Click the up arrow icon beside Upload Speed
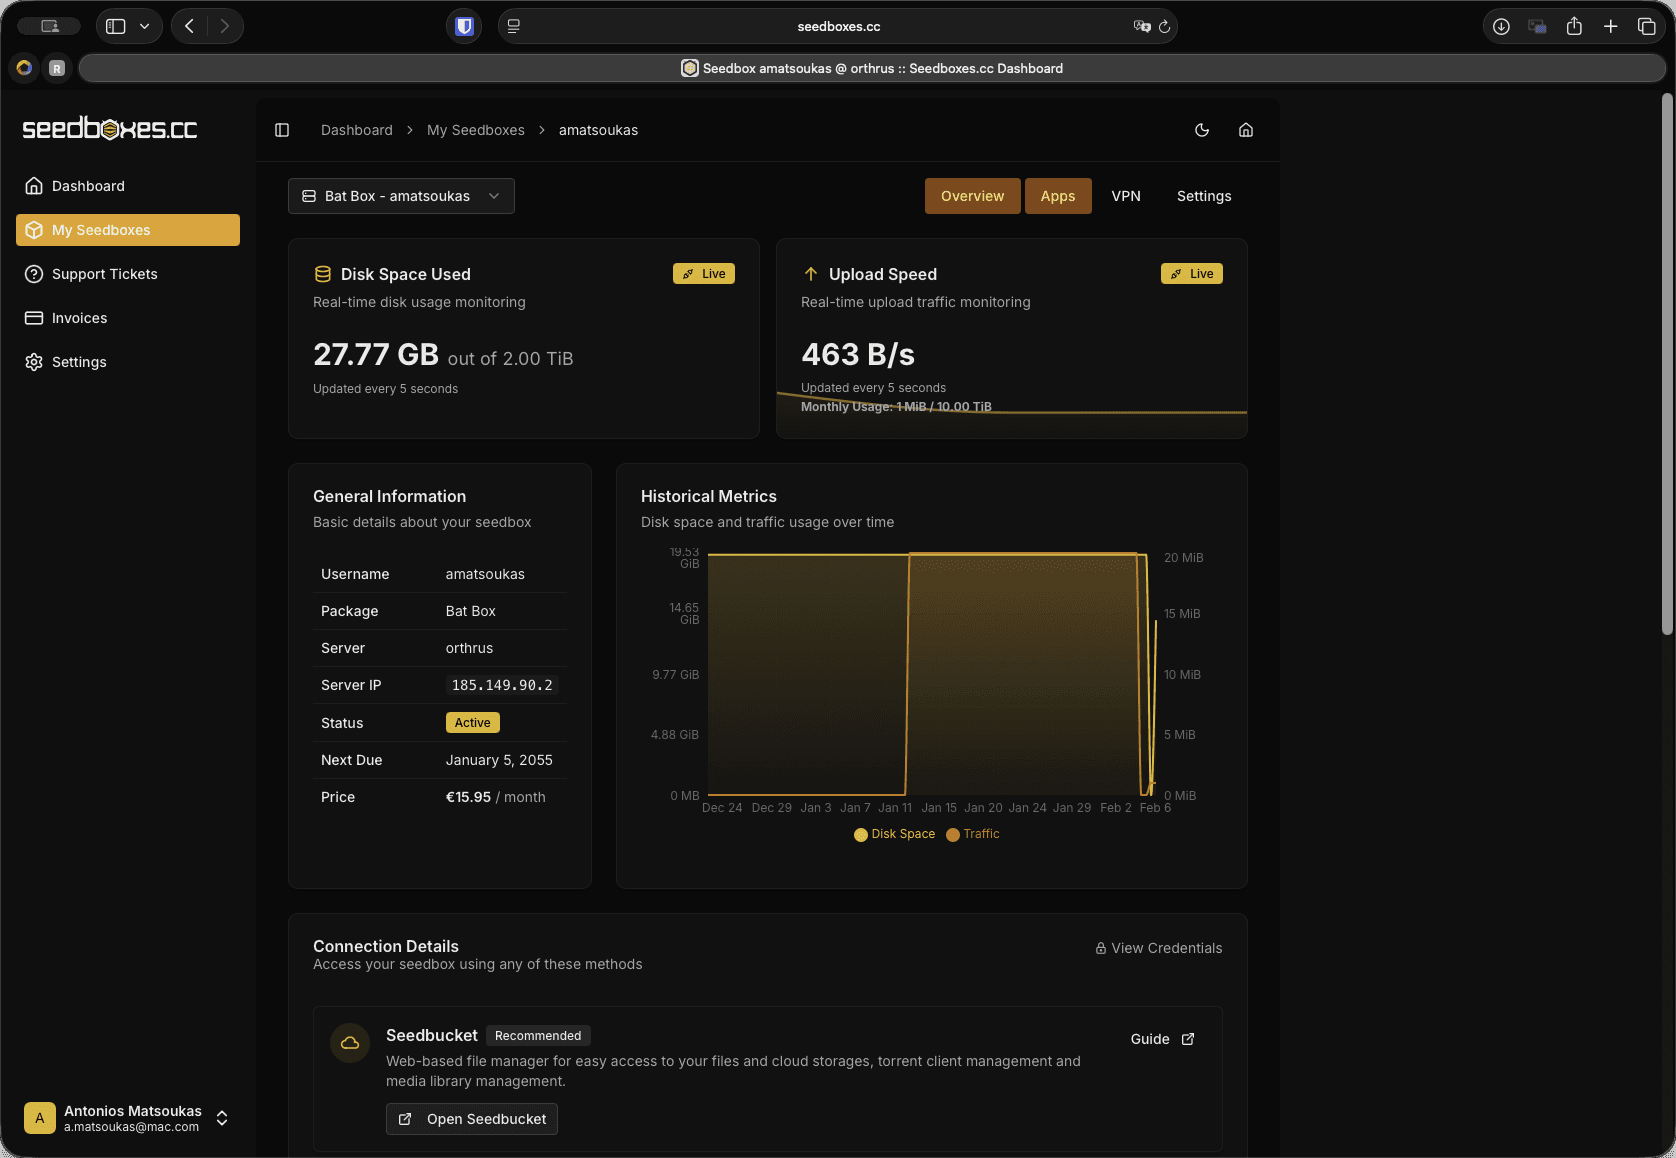Viewport: 1676px width, 1158px height. 811,274
